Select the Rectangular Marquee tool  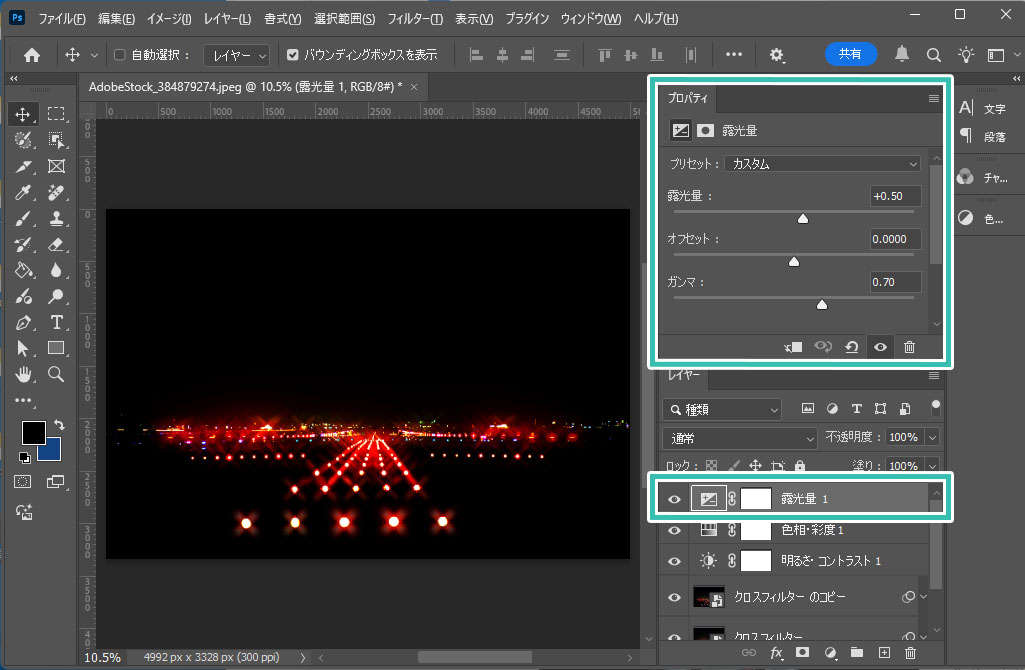[x=56, y=114]
